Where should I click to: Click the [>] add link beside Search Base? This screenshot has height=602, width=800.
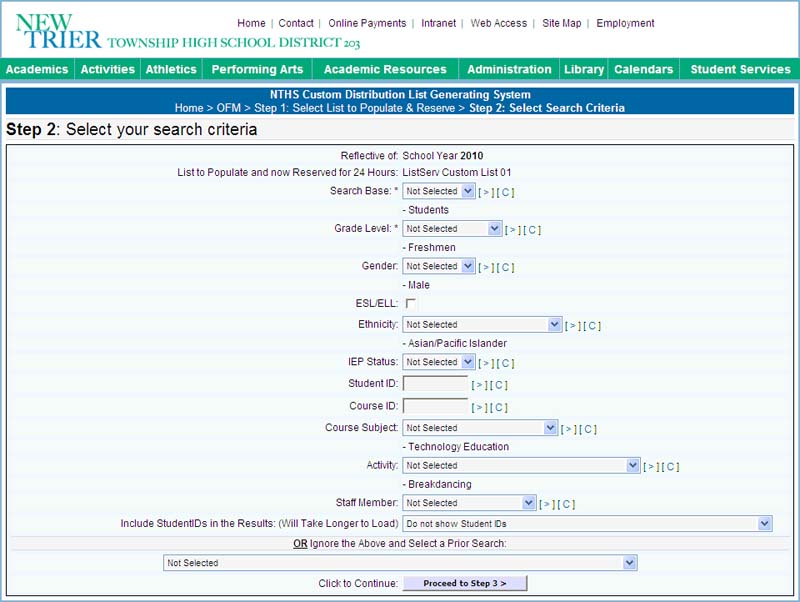click(486, 192)
